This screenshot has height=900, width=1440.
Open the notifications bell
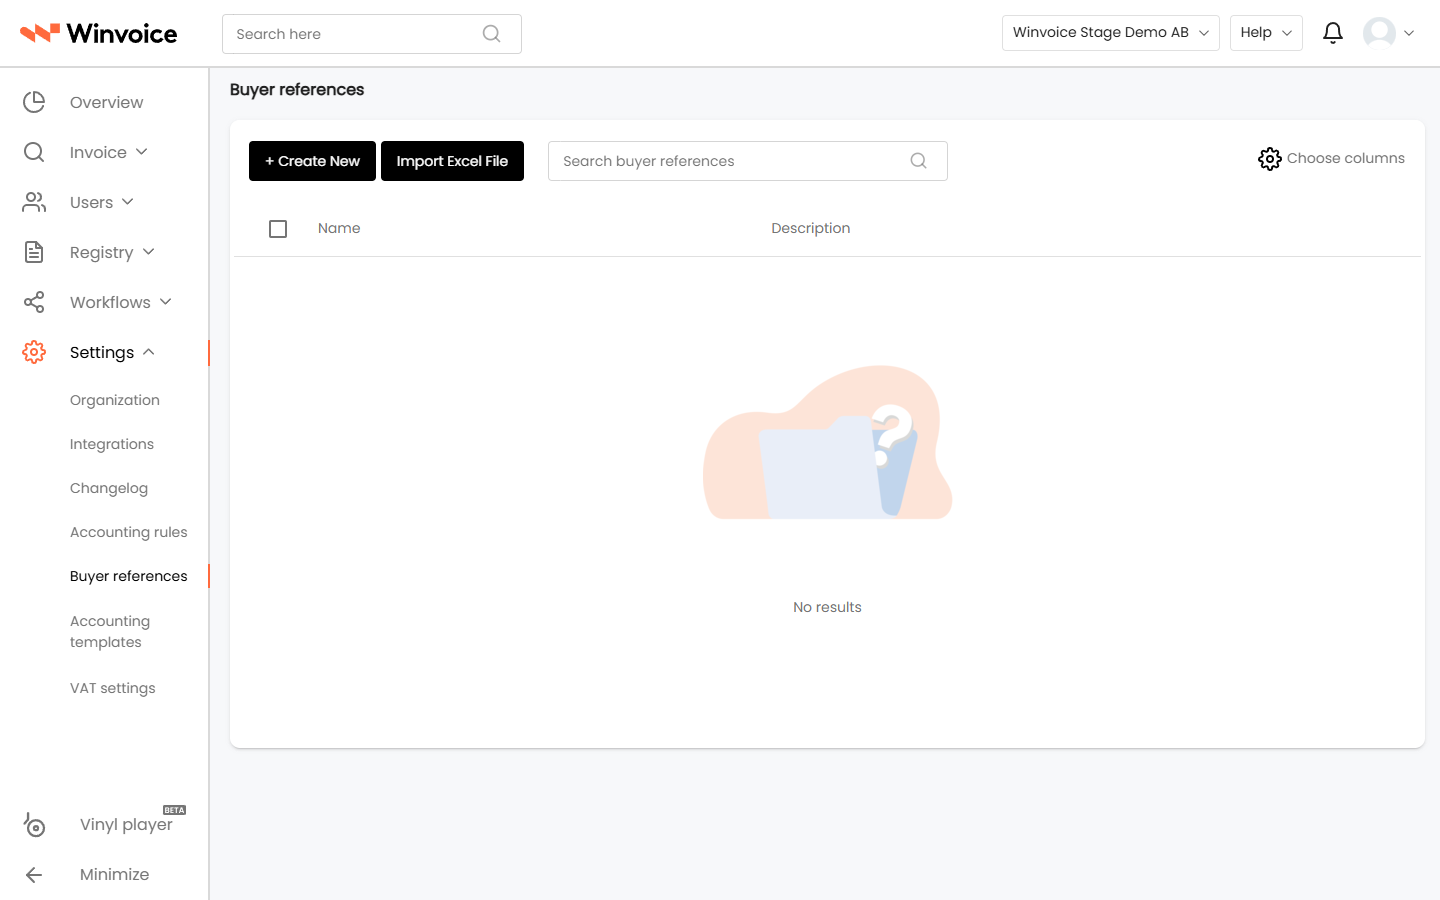(1332, 33)
